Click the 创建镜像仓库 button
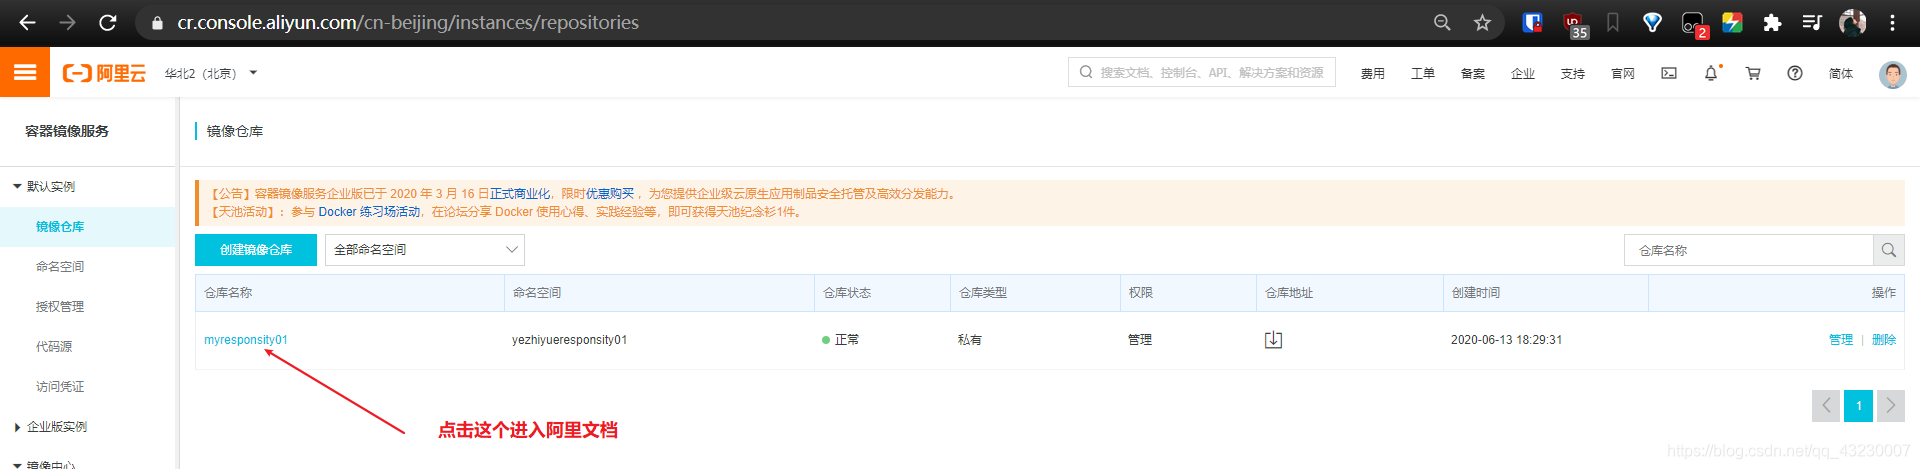 [x=256, y=250]
